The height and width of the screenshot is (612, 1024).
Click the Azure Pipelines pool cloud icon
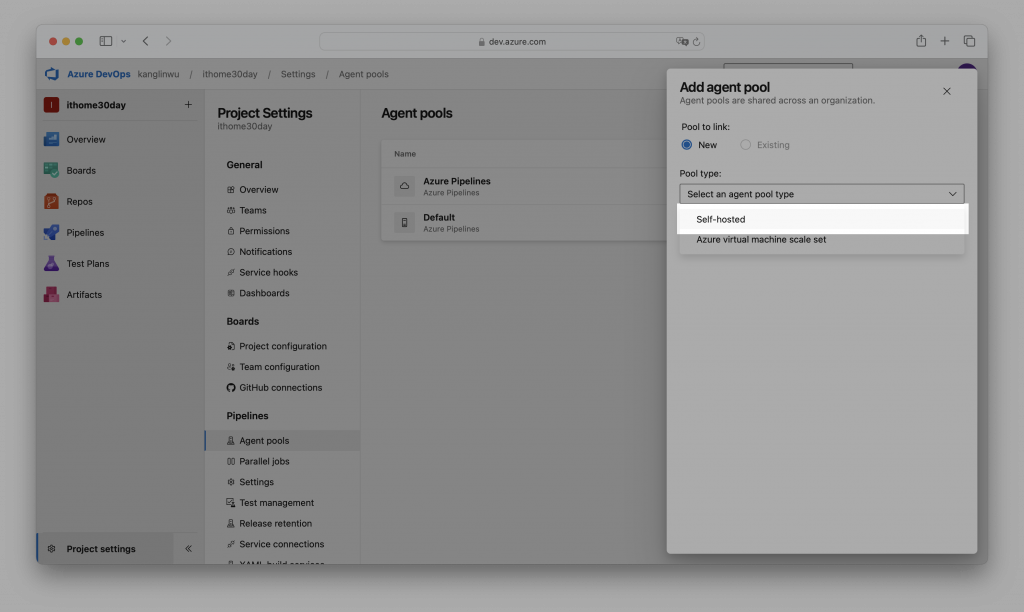tap(404, 186)
